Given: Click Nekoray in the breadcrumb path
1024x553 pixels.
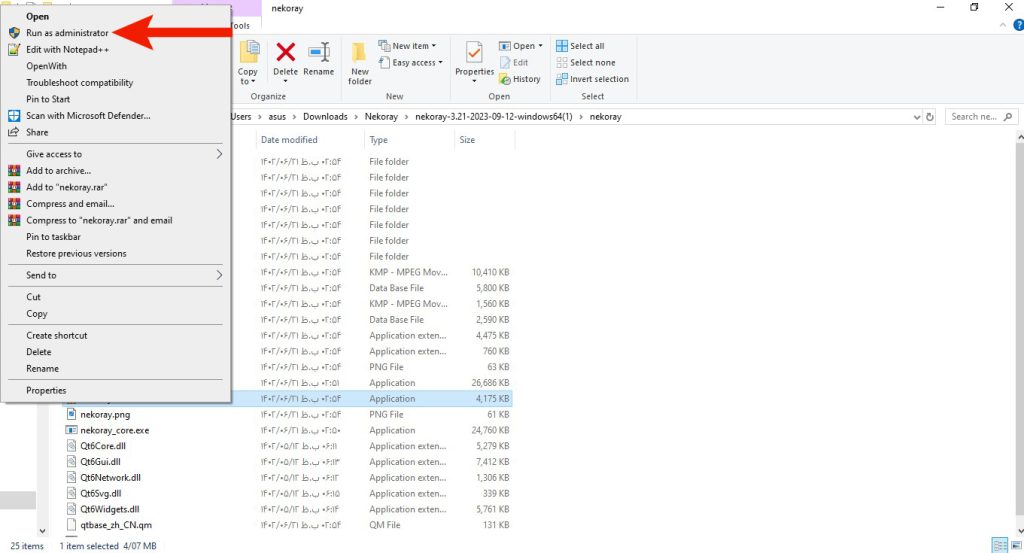Looking at the screenshot, I should (x=381, y=117).
